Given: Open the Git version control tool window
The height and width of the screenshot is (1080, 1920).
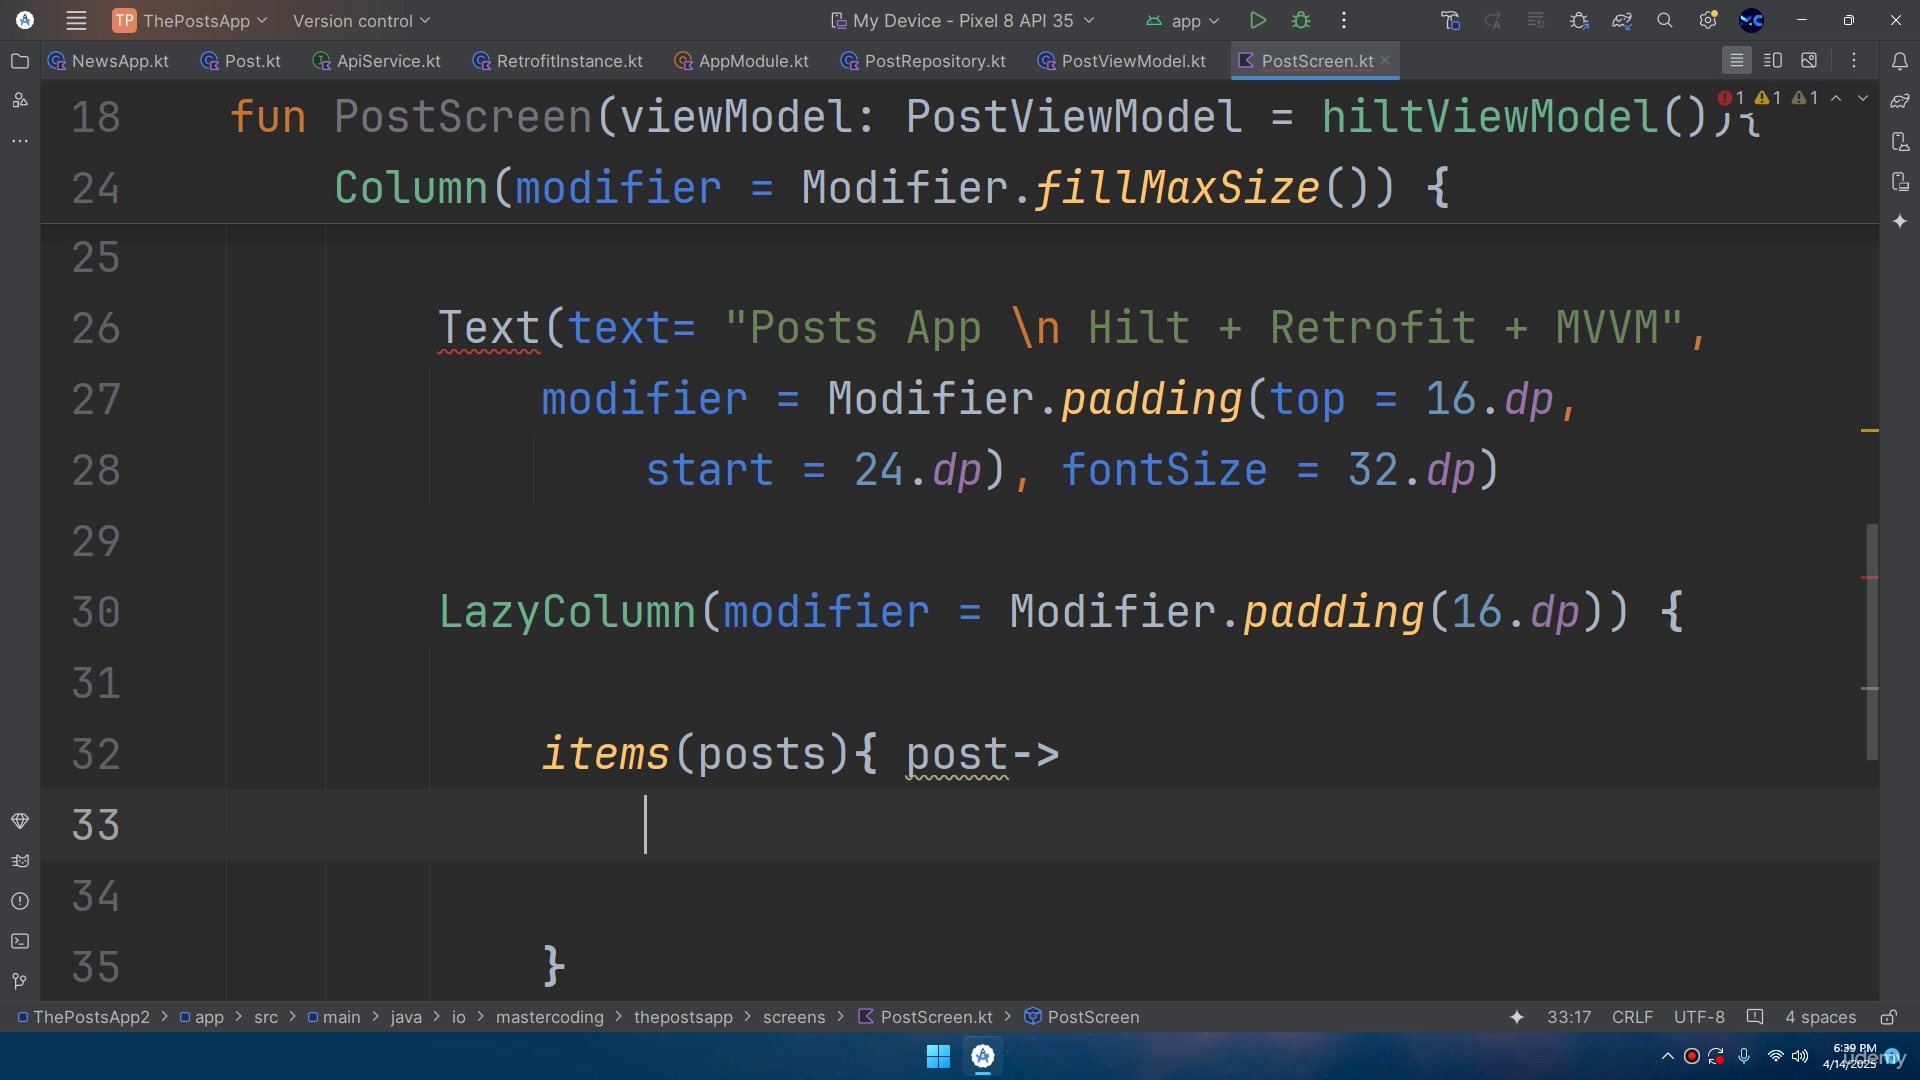Looking at the screenshot, I should click(x=19, y=981).
